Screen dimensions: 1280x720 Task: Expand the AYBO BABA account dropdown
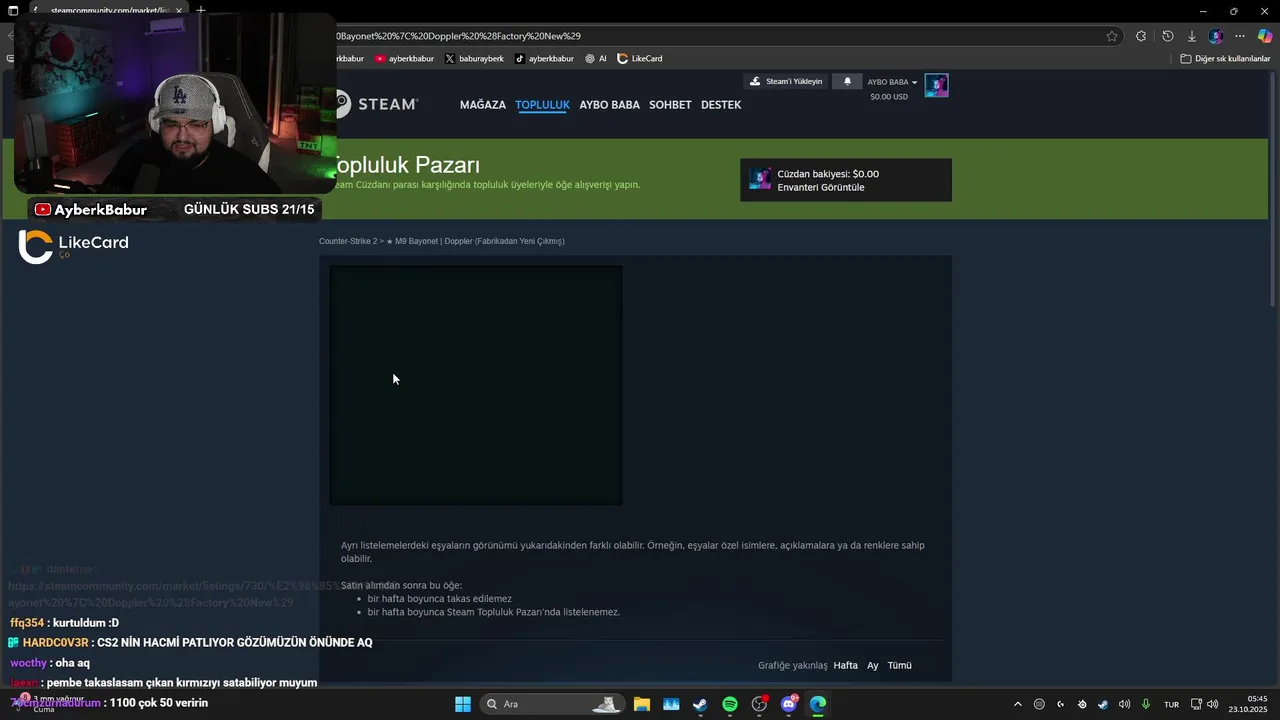(892, 82)
